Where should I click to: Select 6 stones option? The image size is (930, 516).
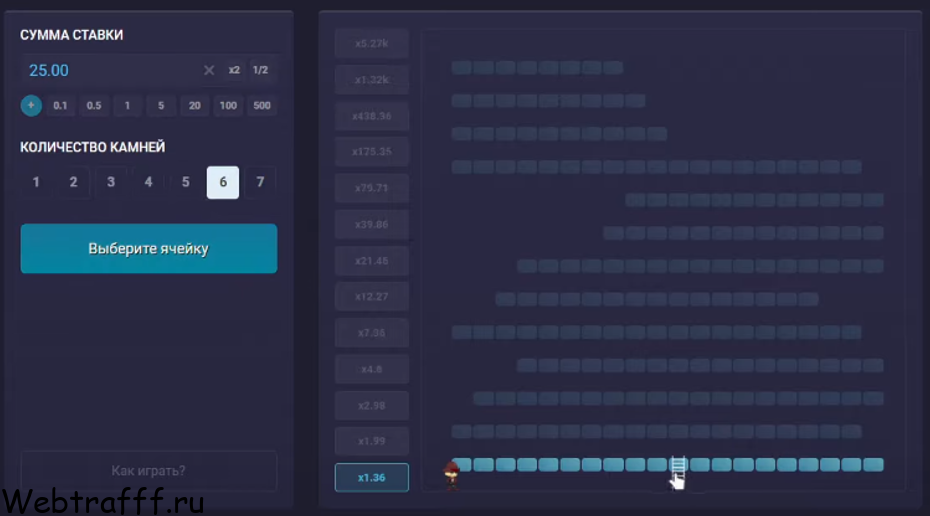pos(223,182)
